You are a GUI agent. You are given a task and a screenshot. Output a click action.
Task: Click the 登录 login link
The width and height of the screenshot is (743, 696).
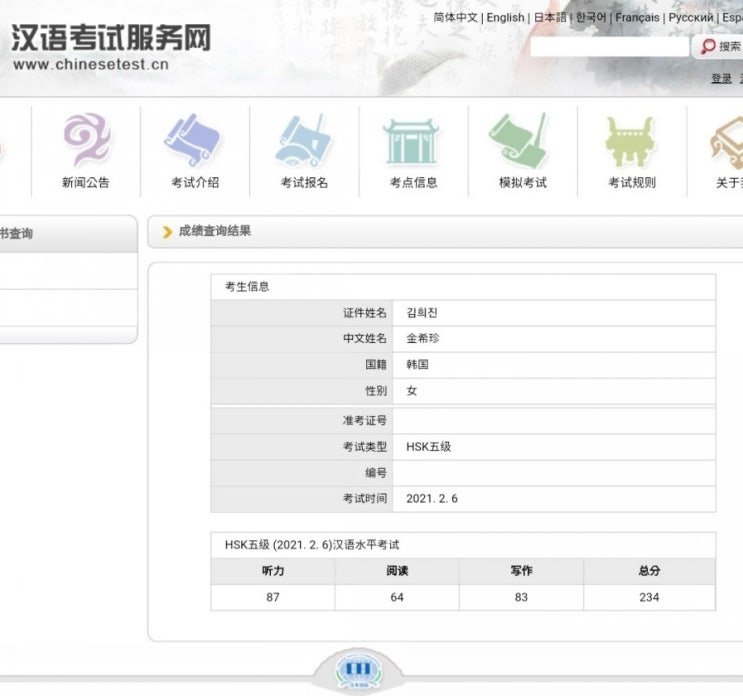(722, 78)
